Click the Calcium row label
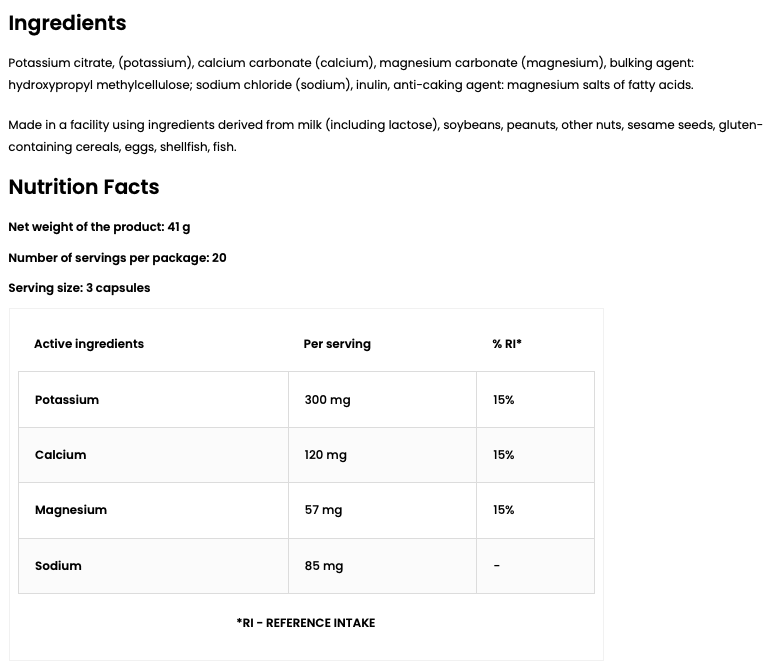767x670 pixels. [61, 455]
